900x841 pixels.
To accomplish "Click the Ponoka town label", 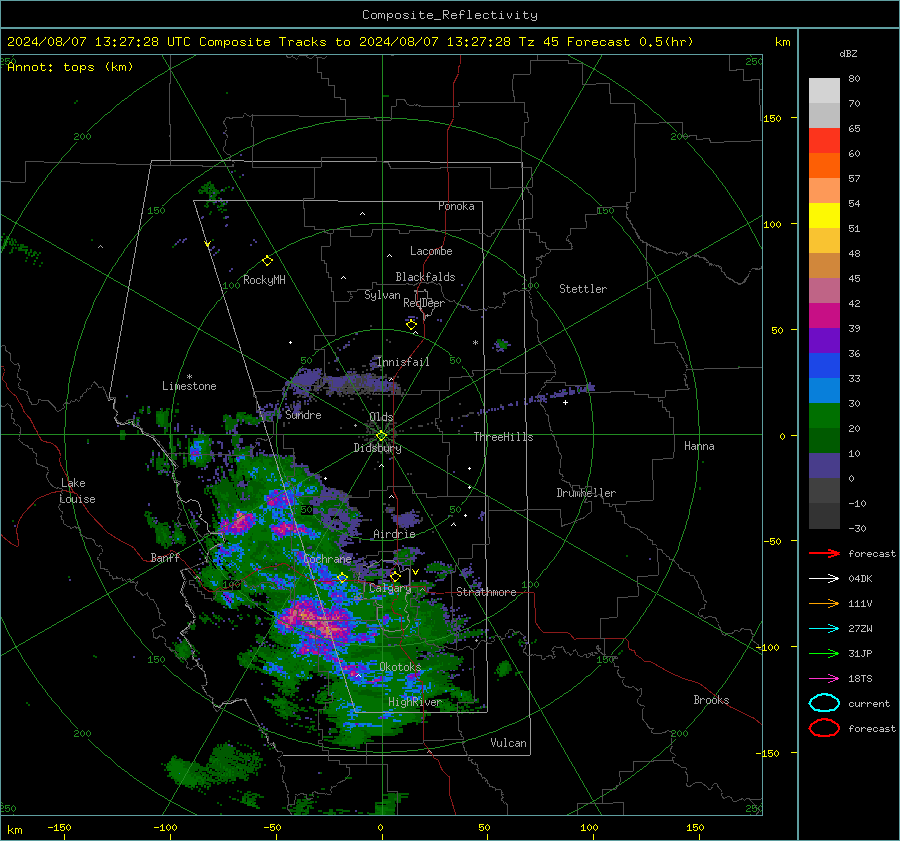I will (x=456, y=206).
